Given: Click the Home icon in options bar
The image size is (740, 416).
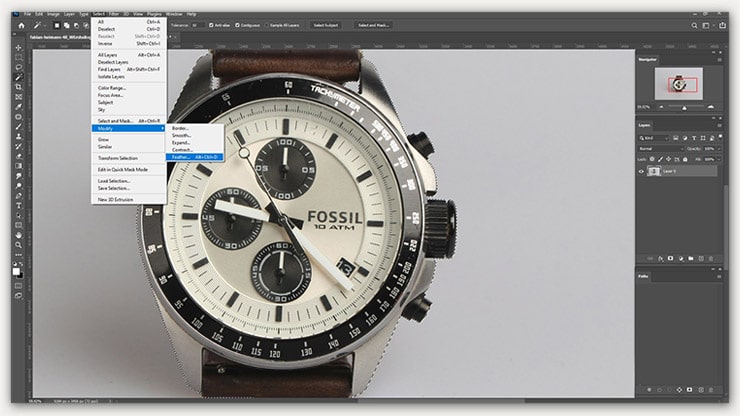Looking at the screenshot, I should 20,25.
